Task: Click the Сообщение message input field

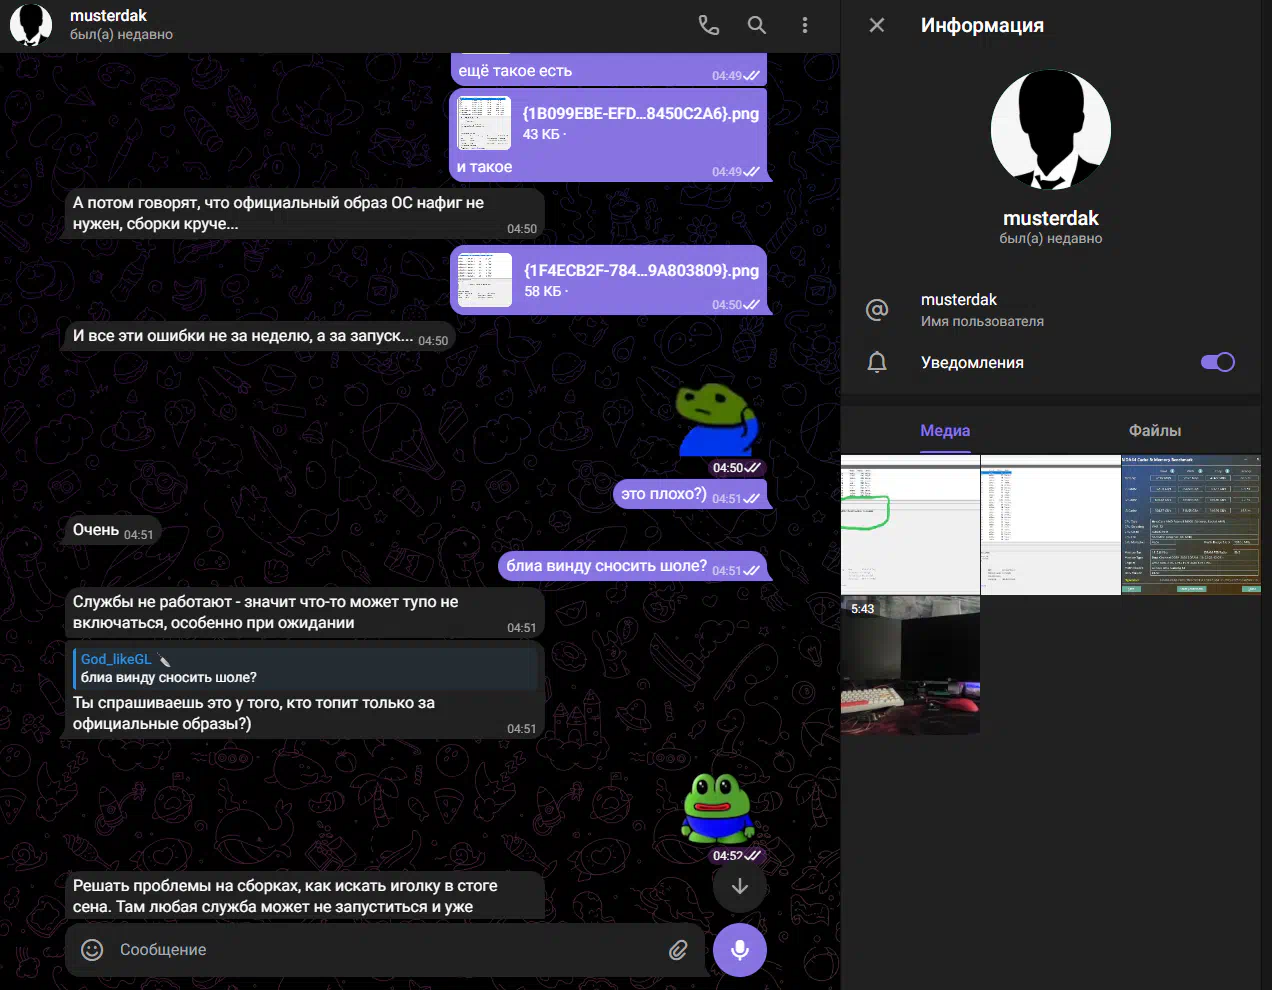Action: pyautogui.click(x=380, y=950)
